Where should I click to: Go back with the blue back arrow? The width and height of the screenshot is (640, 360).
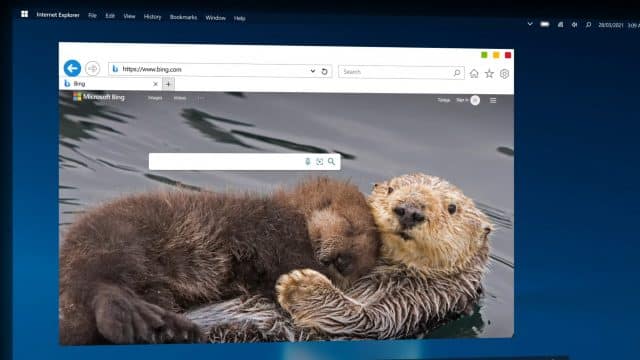coord(72,68)
